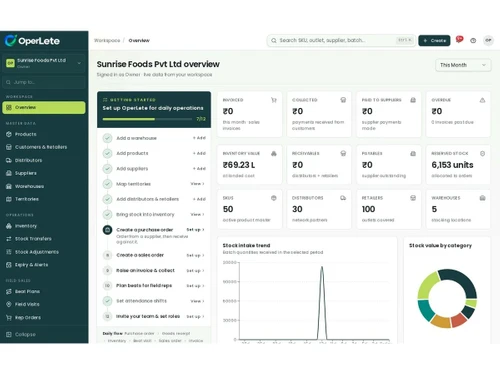Screen dimensions: 500x375
Task: Click the Warehouses card icon
Action: pos(482,198)
